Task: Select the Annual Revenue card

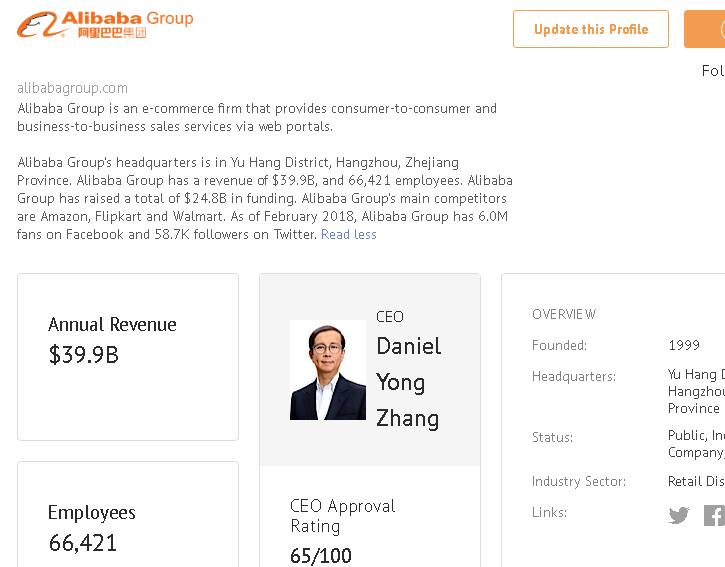Action: [x=128, y=356]
